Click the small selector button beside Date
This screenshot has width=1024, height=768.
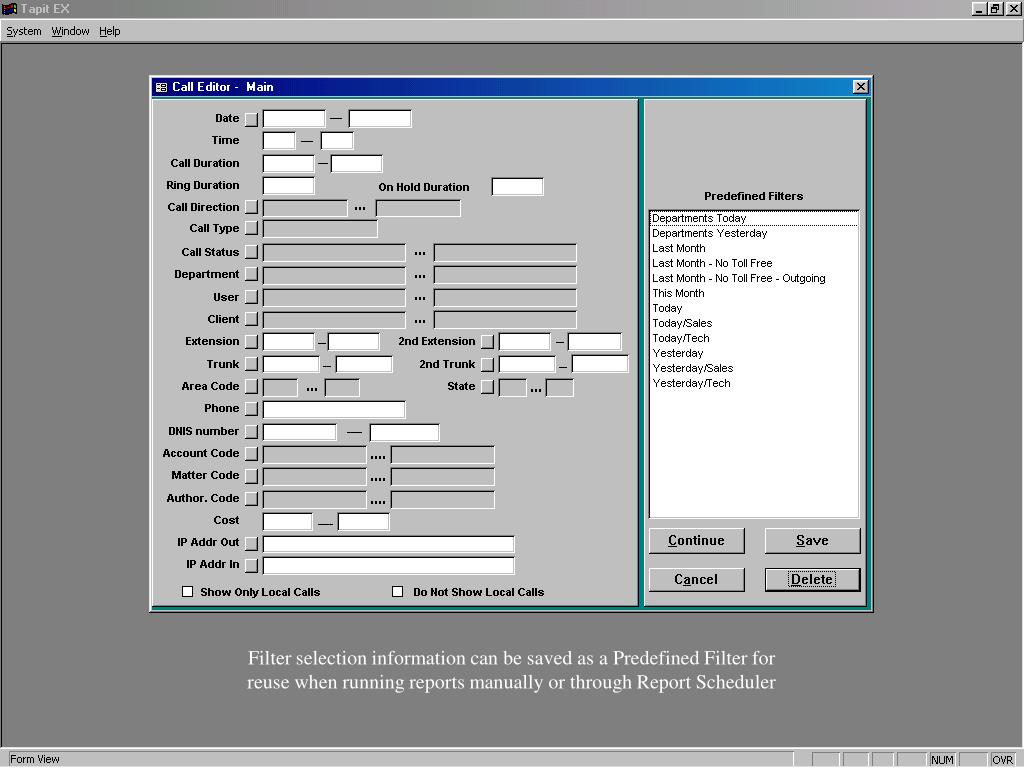click(251, 120)
